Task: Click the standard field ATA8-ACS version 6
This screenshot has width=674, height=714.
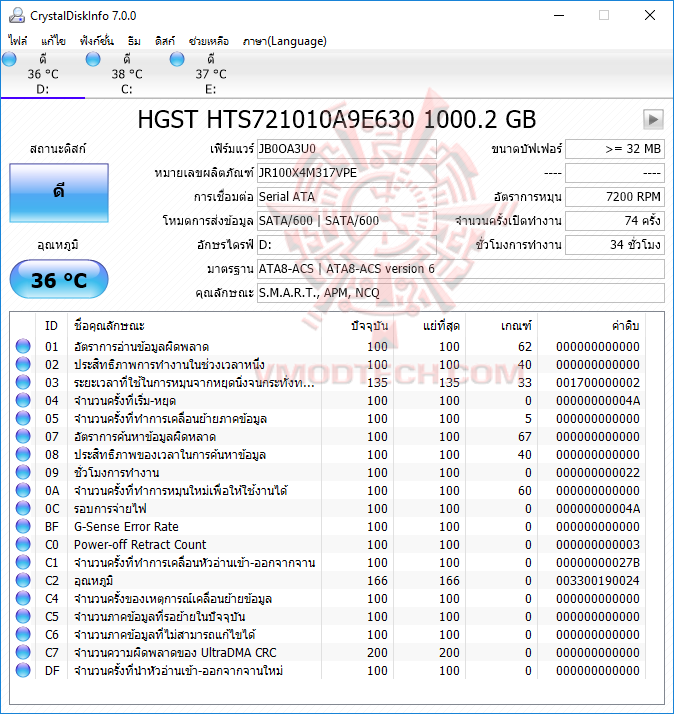Action: pyautogui.click(x=460, y=269)
